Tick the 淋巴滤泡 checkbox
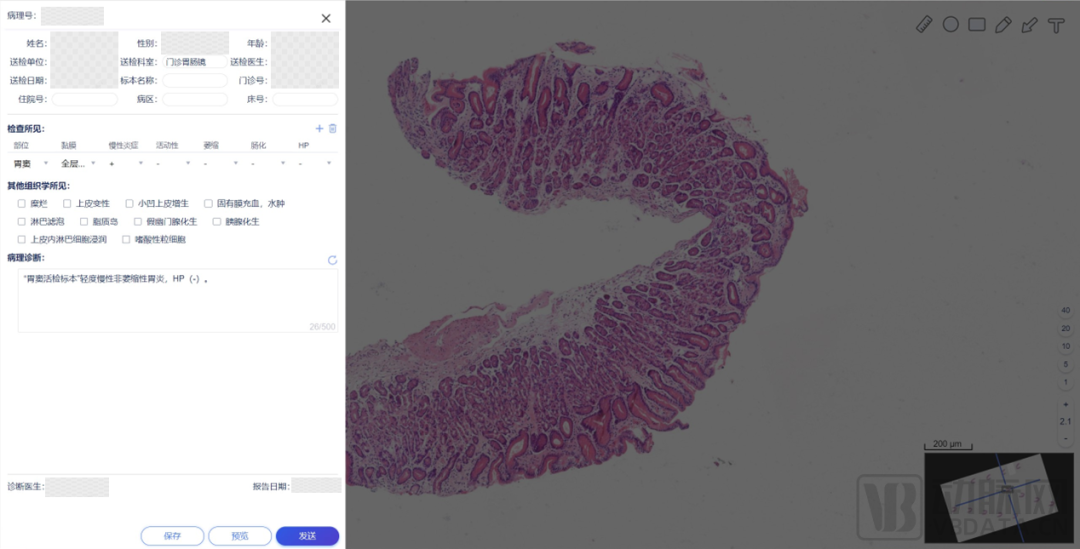Image resolution: width=1080 pixels, height=549 pixels. point(22,222)
